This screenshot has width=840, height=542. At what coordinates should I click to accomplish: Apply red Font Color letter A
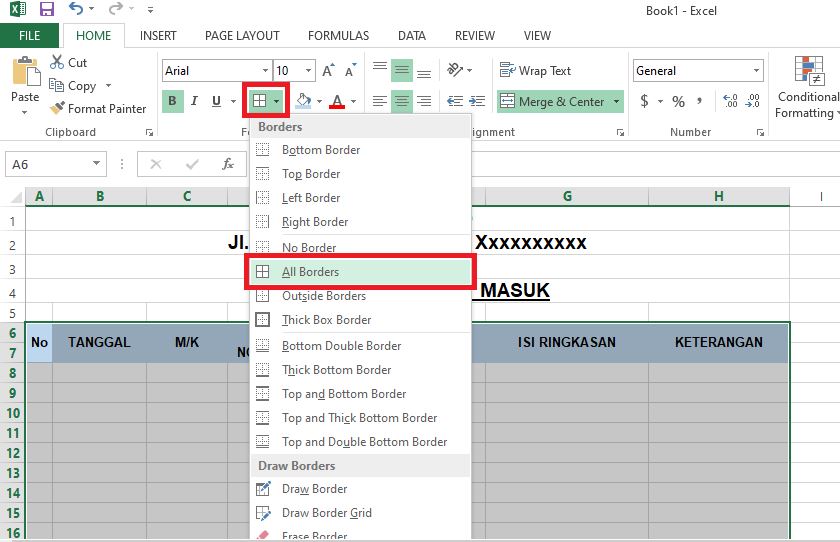(x=337, y=101)
